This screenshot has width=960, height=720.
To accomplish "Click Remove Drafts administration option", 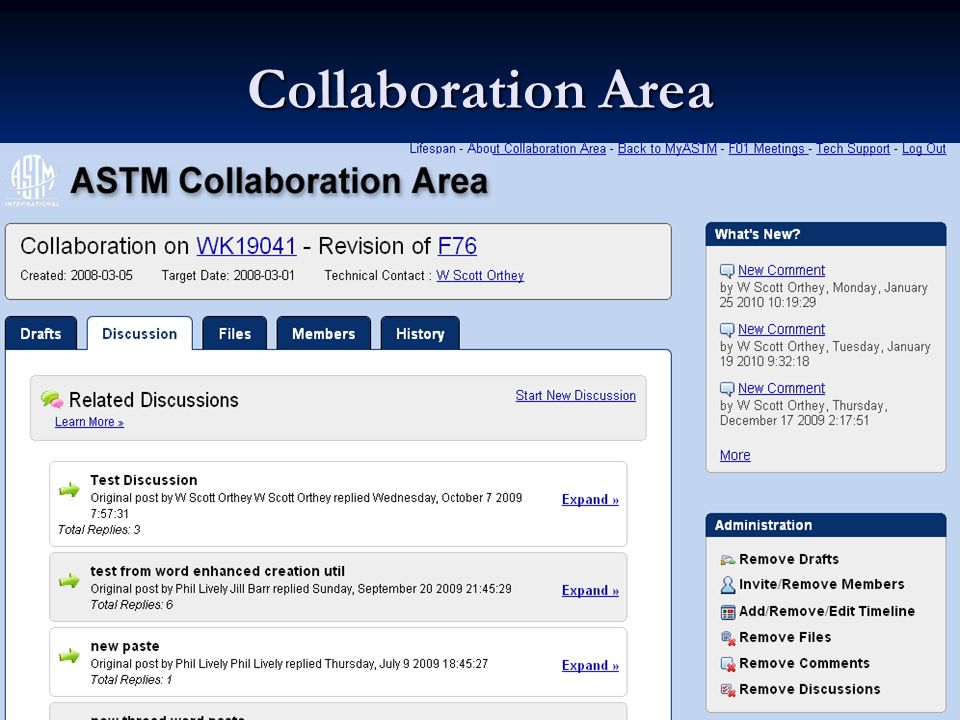I will click(x=789, y=559).
